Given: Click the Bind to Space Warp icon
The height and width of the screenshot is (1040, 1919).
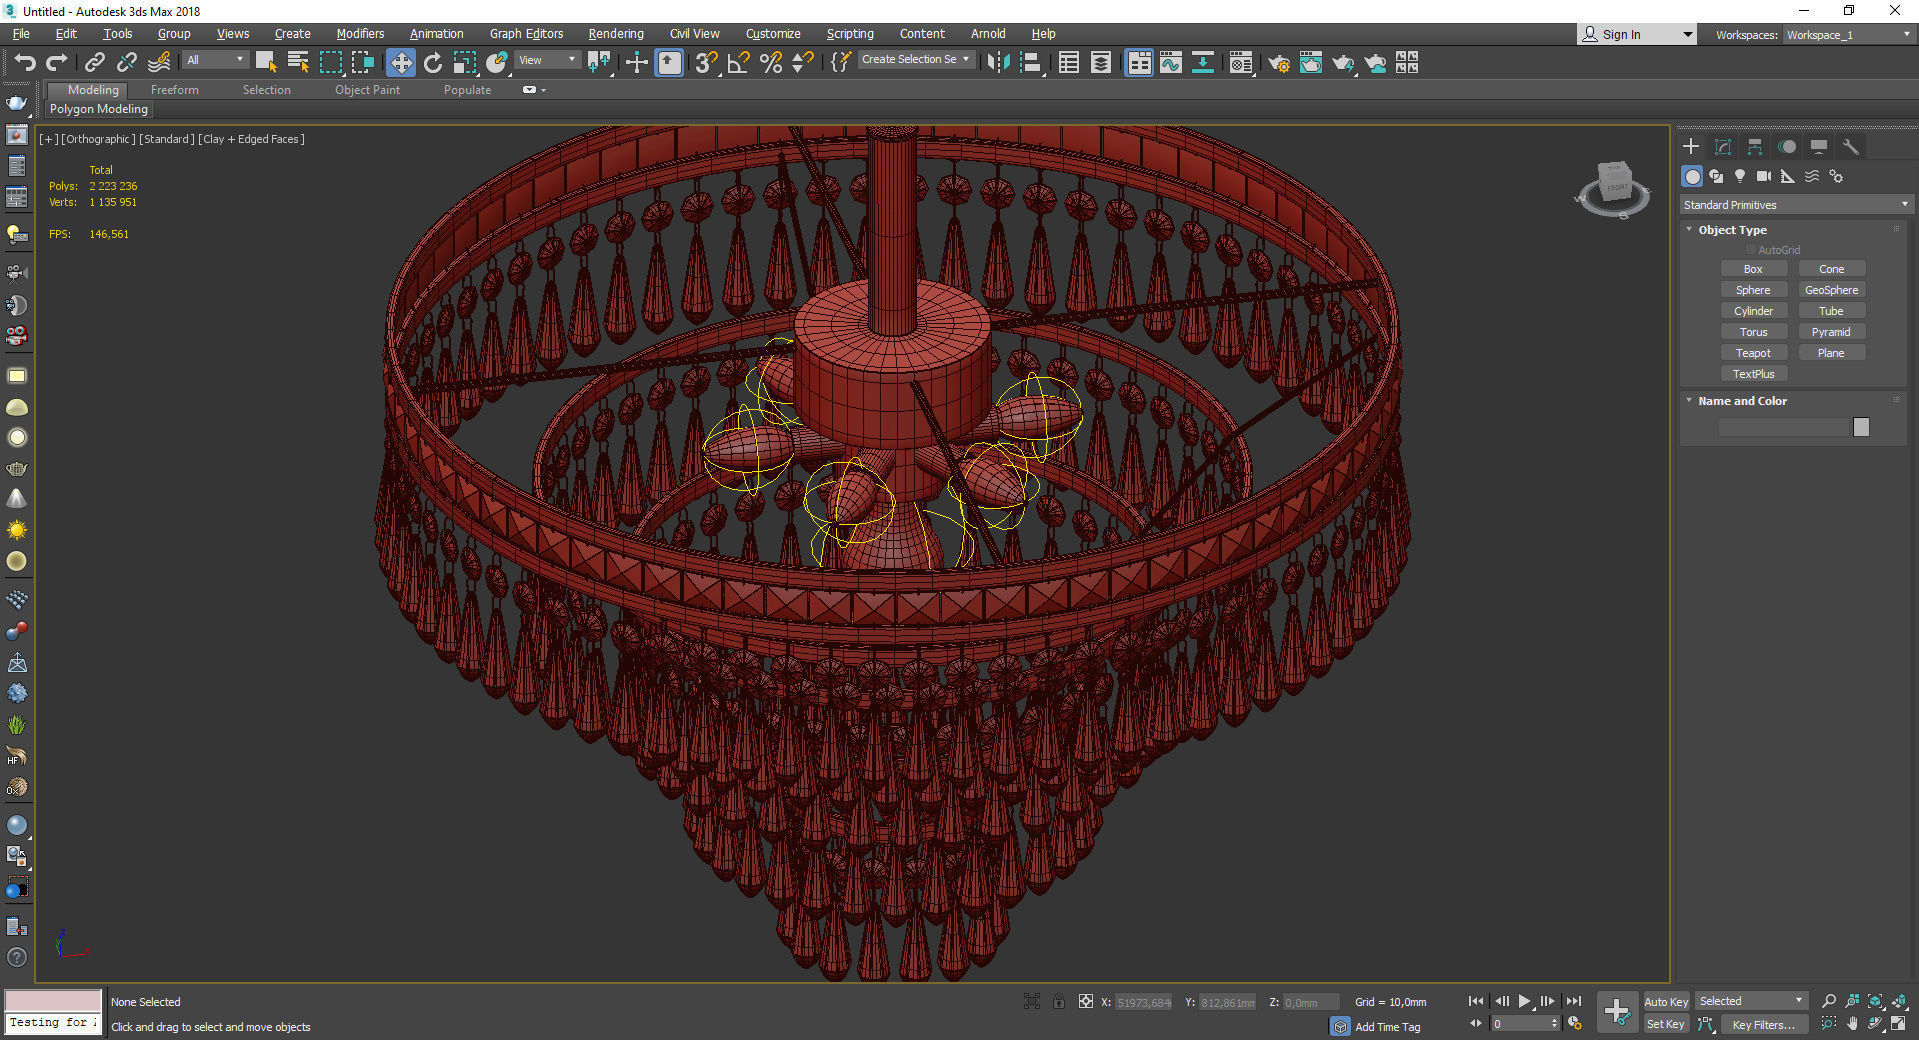Looking at the screenshot, I should 159,63.
